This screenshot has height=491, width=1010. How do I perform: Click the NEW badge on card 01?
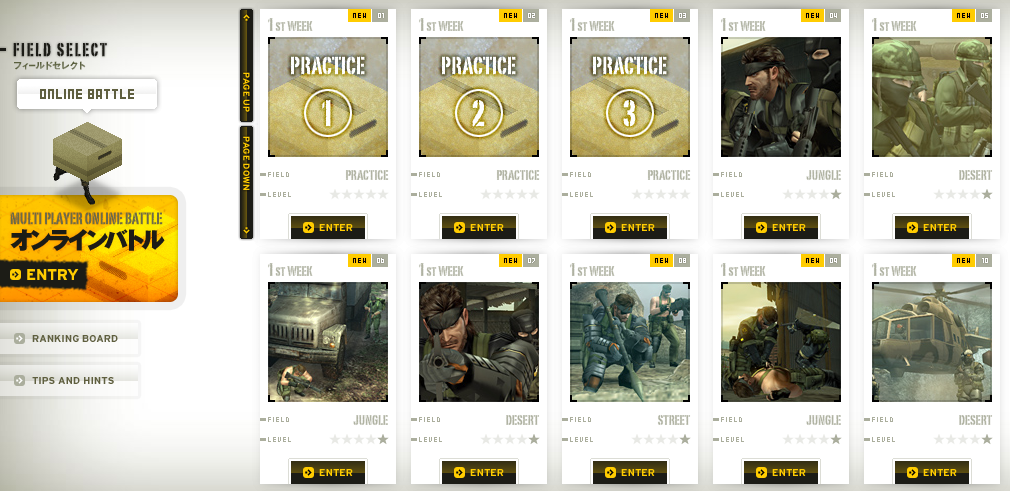pyautogui.click(x=359, y=15)
